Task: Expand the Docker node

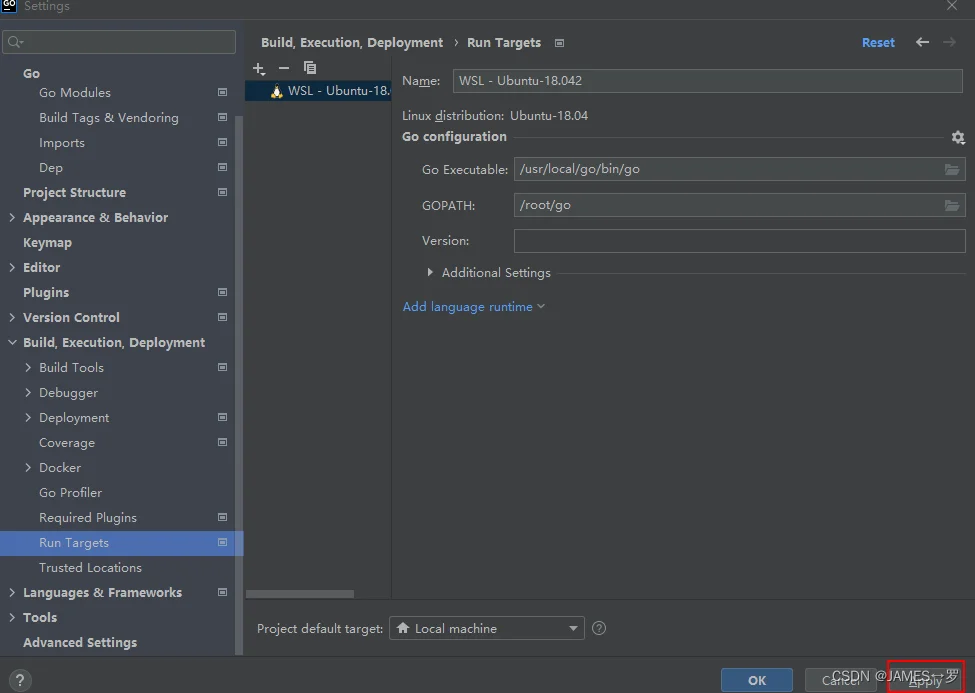Action: (x=28, y=467)
